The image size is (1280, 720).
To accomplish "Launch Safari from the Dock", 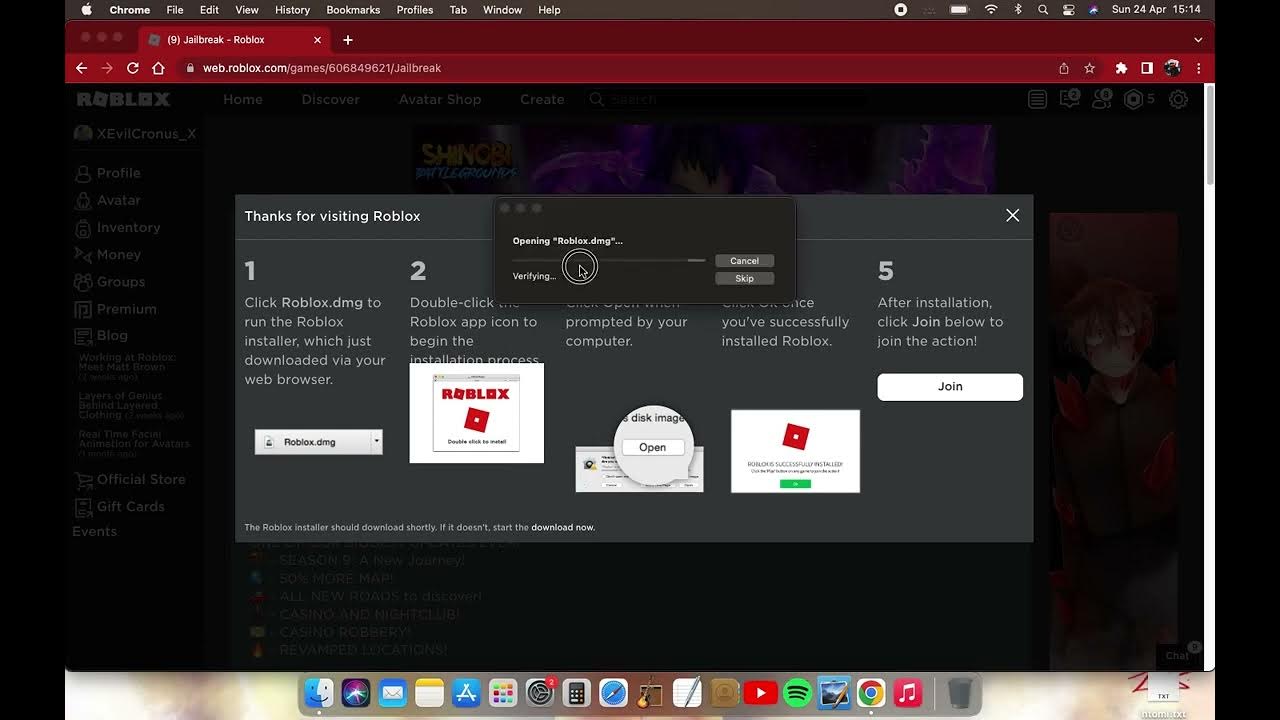I will [x=613, y=692].
